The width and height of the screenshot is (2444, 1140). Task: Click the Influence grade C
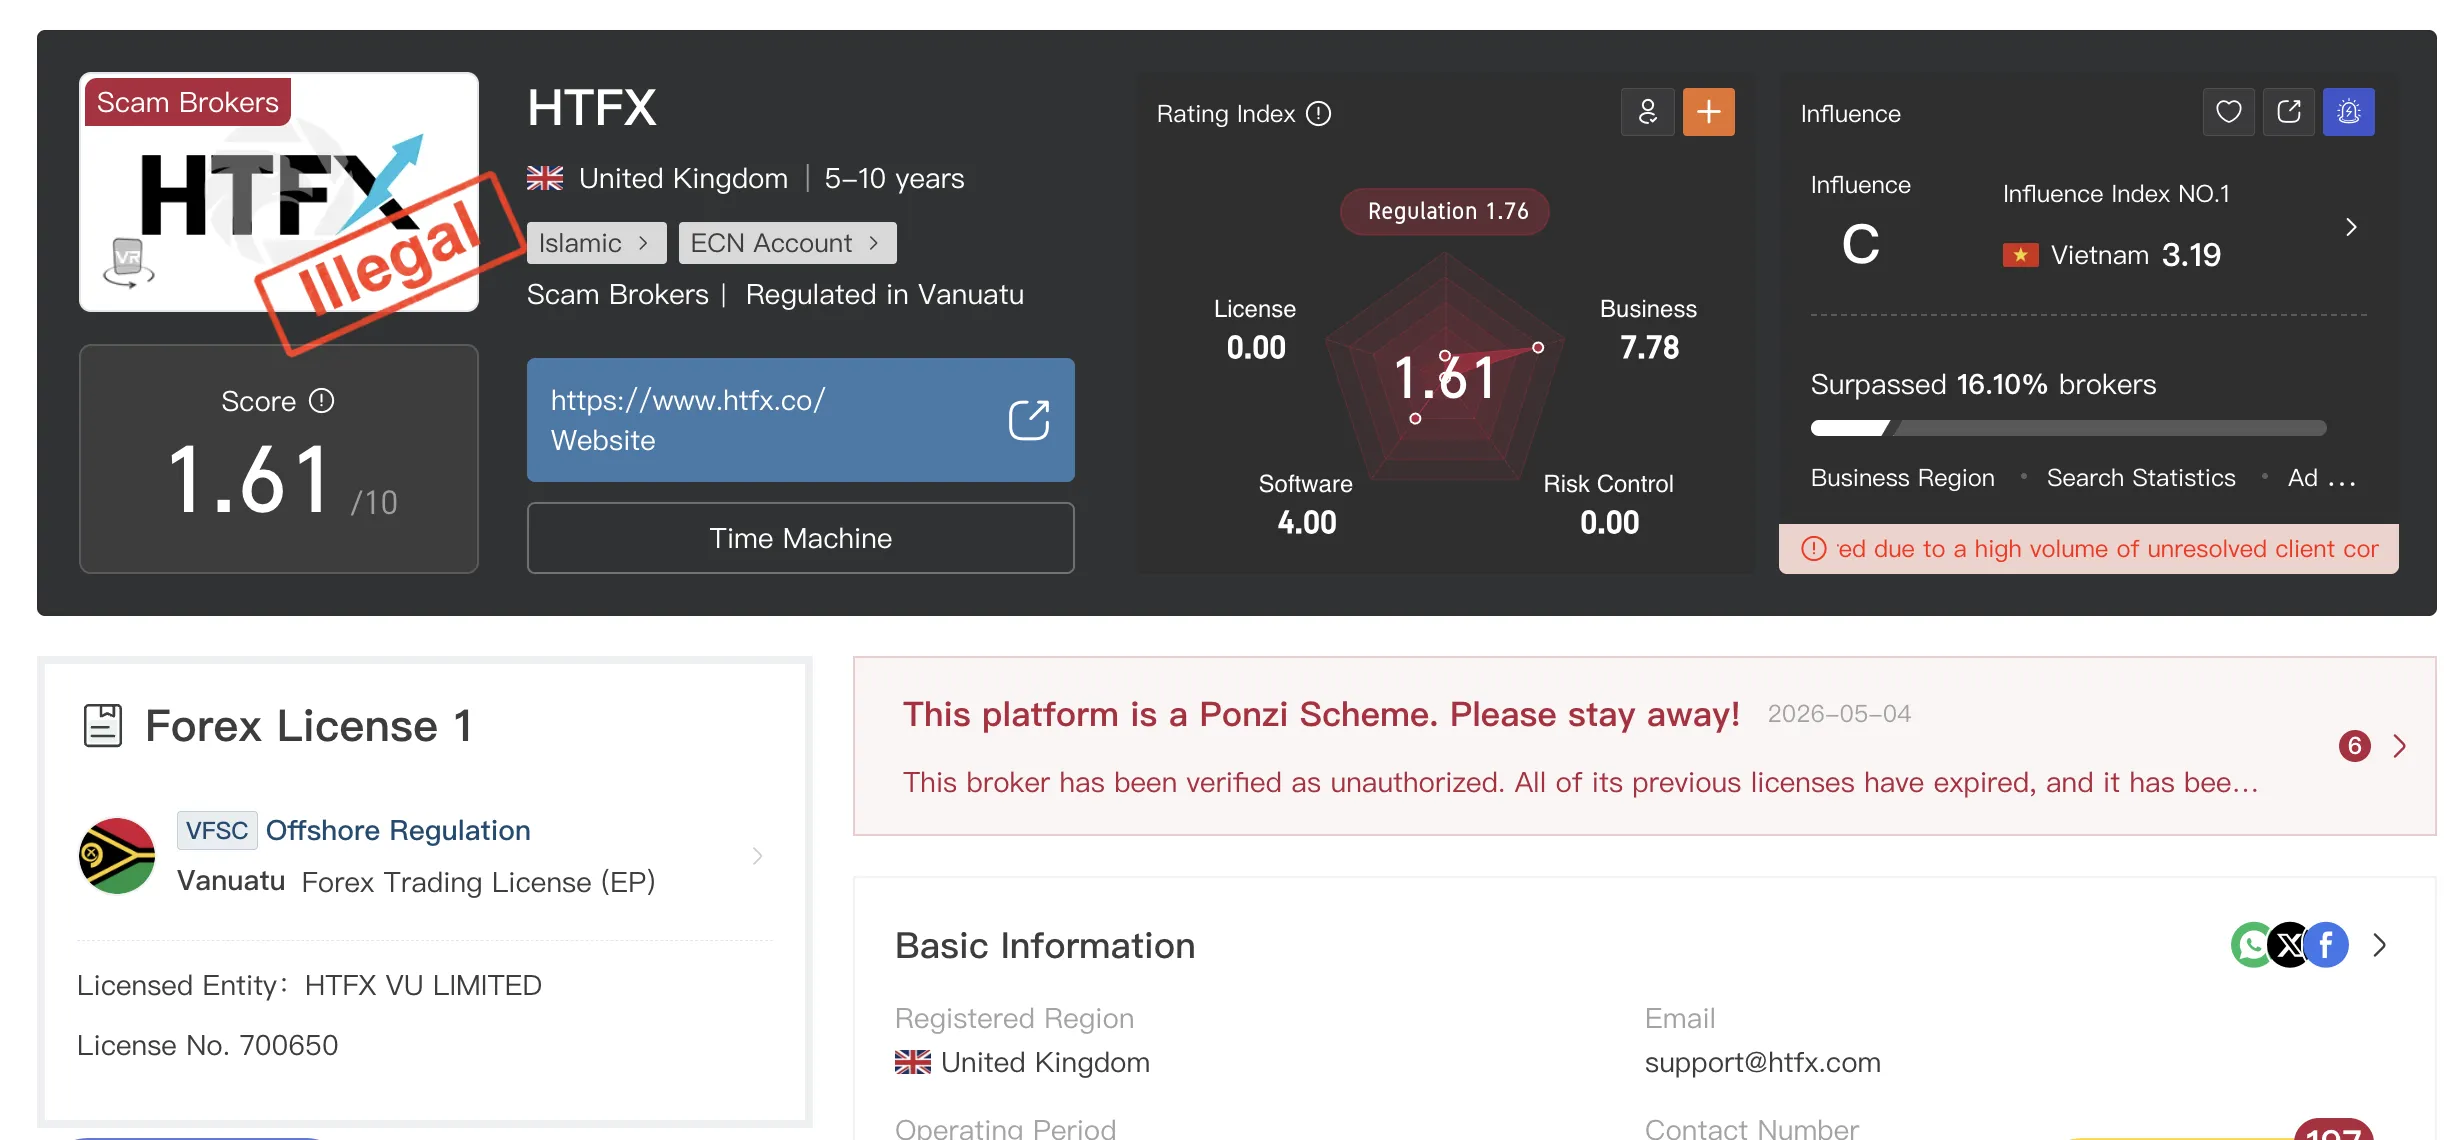(x=1860, y=244)
